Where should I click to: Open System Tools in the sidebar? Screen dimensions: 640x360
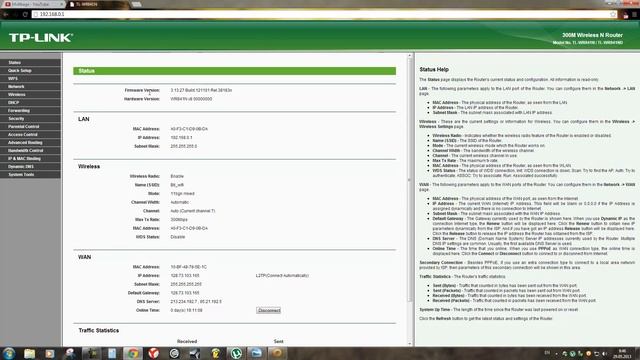tap(31, 174)
